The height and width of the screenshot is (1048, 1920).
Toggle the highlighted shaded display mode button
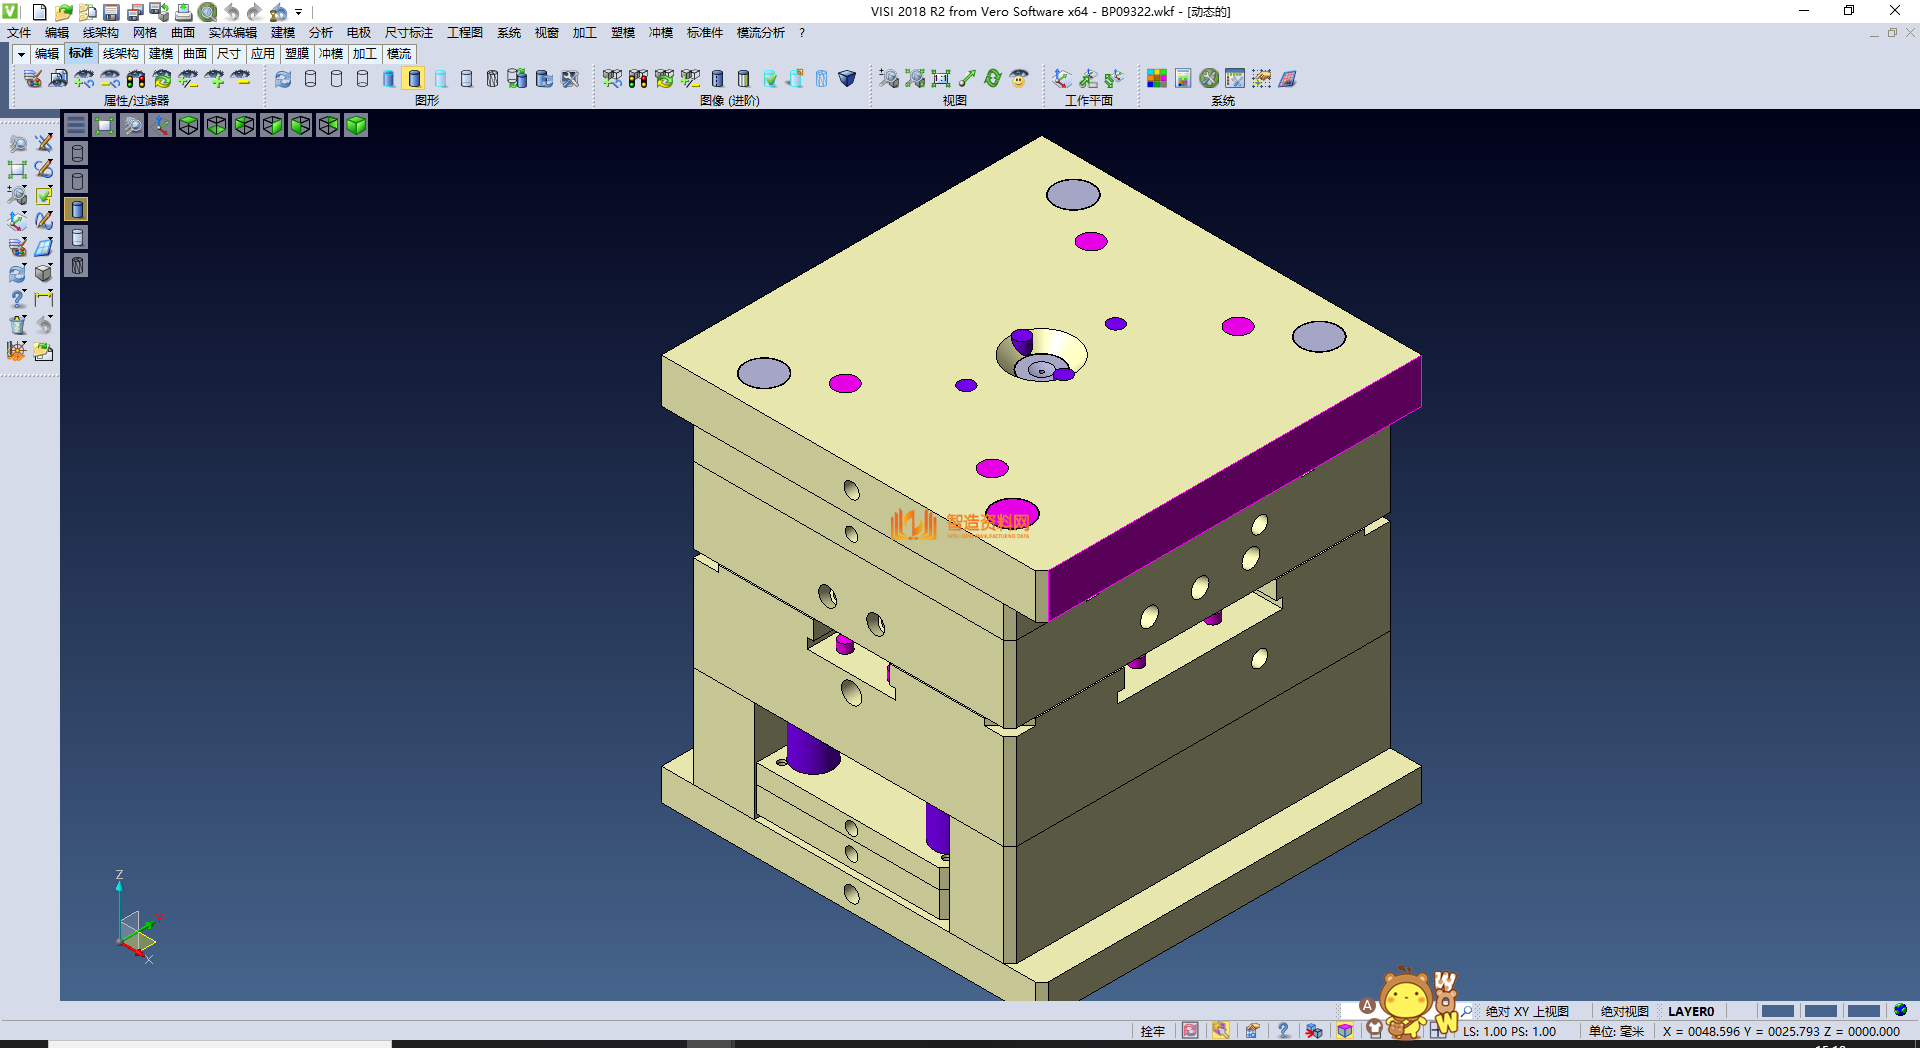(414, 79)
